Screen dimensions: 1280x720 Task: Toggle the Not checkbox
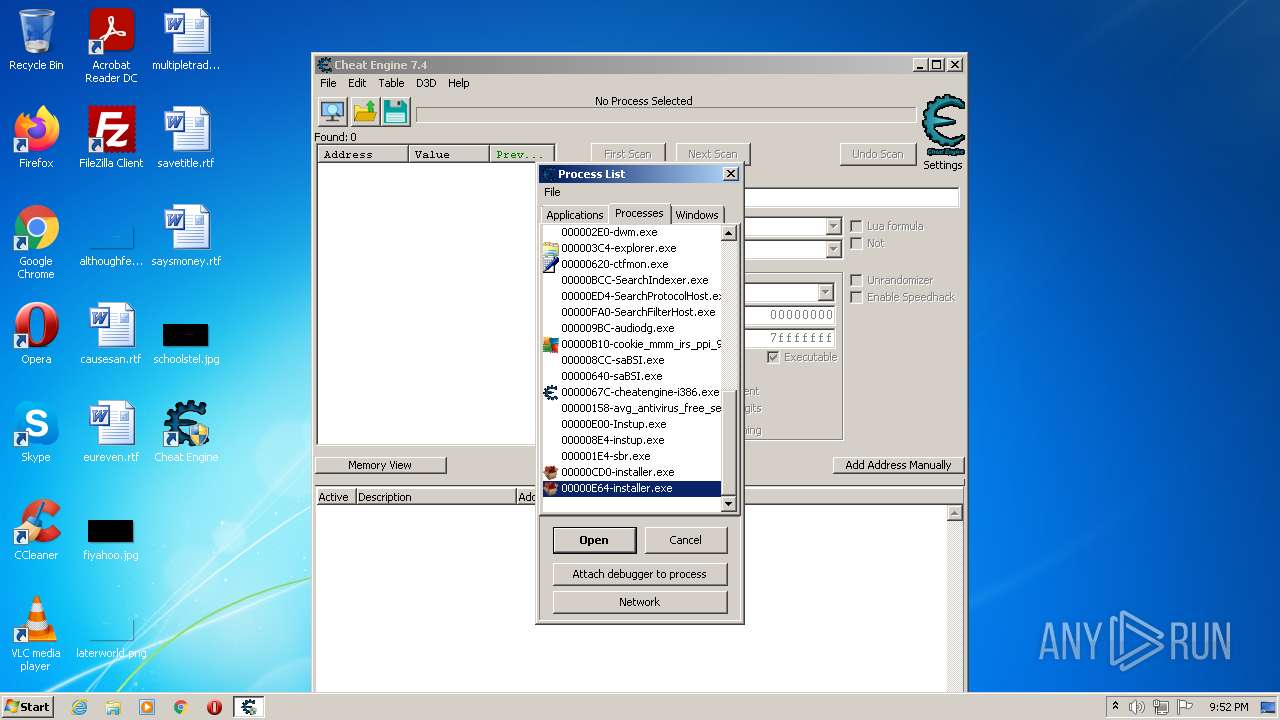(856, 243)
